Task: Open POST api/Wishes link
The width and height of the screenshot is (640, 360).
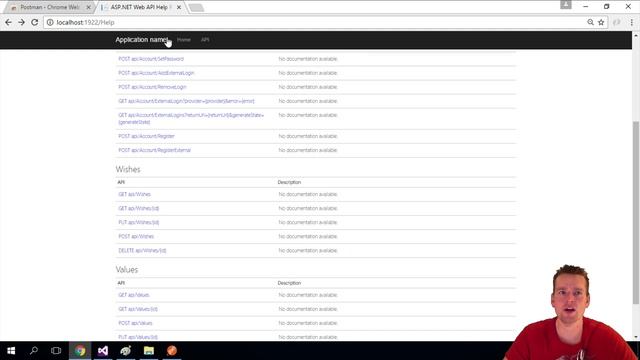Action: point(136,237)
